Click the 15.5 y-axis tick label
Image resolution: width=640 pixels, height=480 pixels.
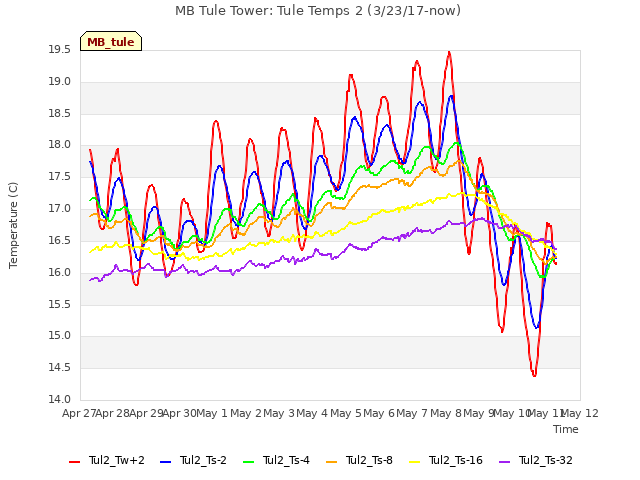pyautogui.click(x=60, y=304)
